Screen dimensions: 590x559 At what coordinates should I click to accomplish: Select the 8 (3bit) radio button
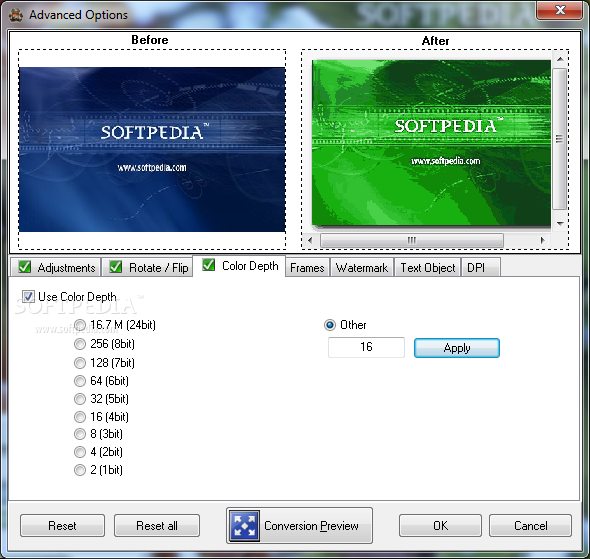[x=80, y=434]
